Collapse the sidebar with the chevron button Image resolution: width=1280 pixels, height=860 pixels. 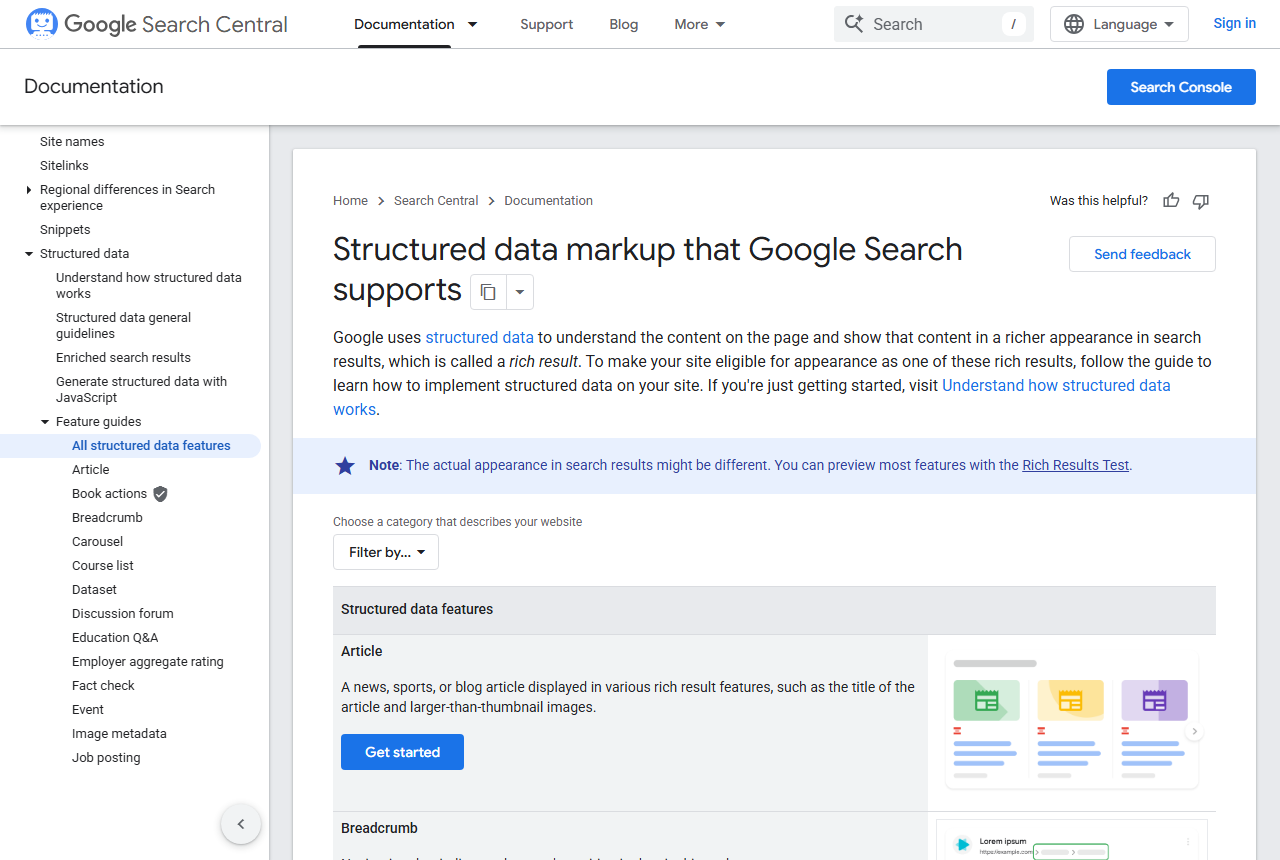[241, 825]
